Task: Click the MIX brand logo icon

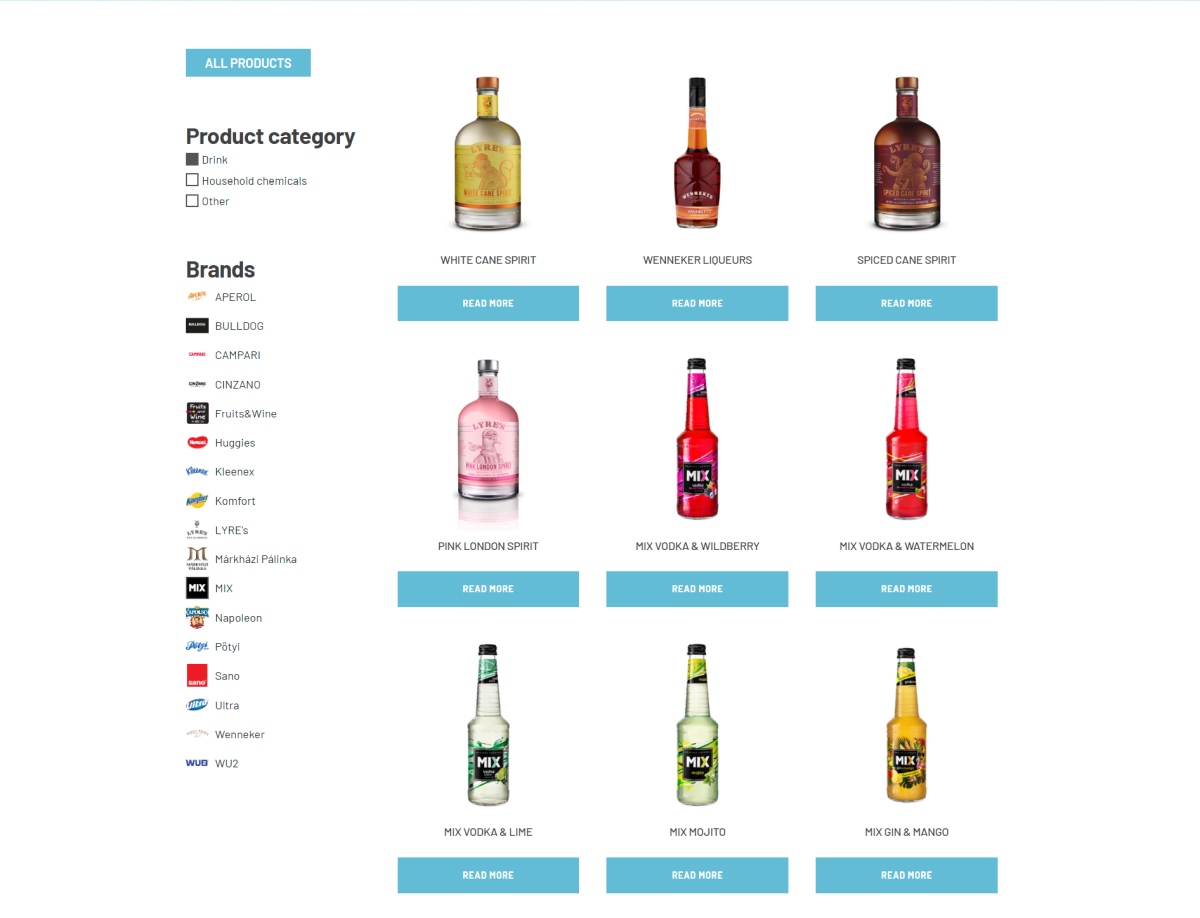Action: point(197,588)
